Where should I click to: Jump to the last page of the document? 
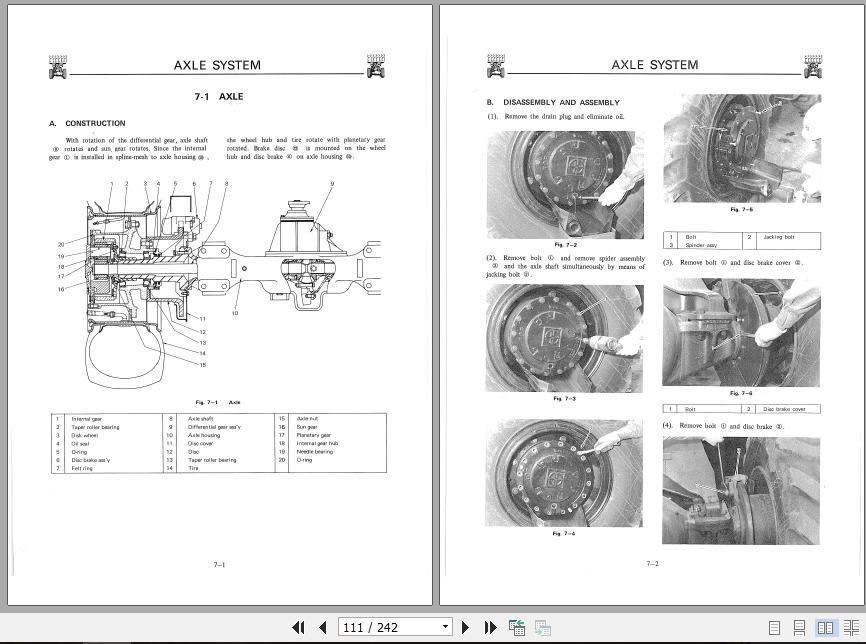490,627
